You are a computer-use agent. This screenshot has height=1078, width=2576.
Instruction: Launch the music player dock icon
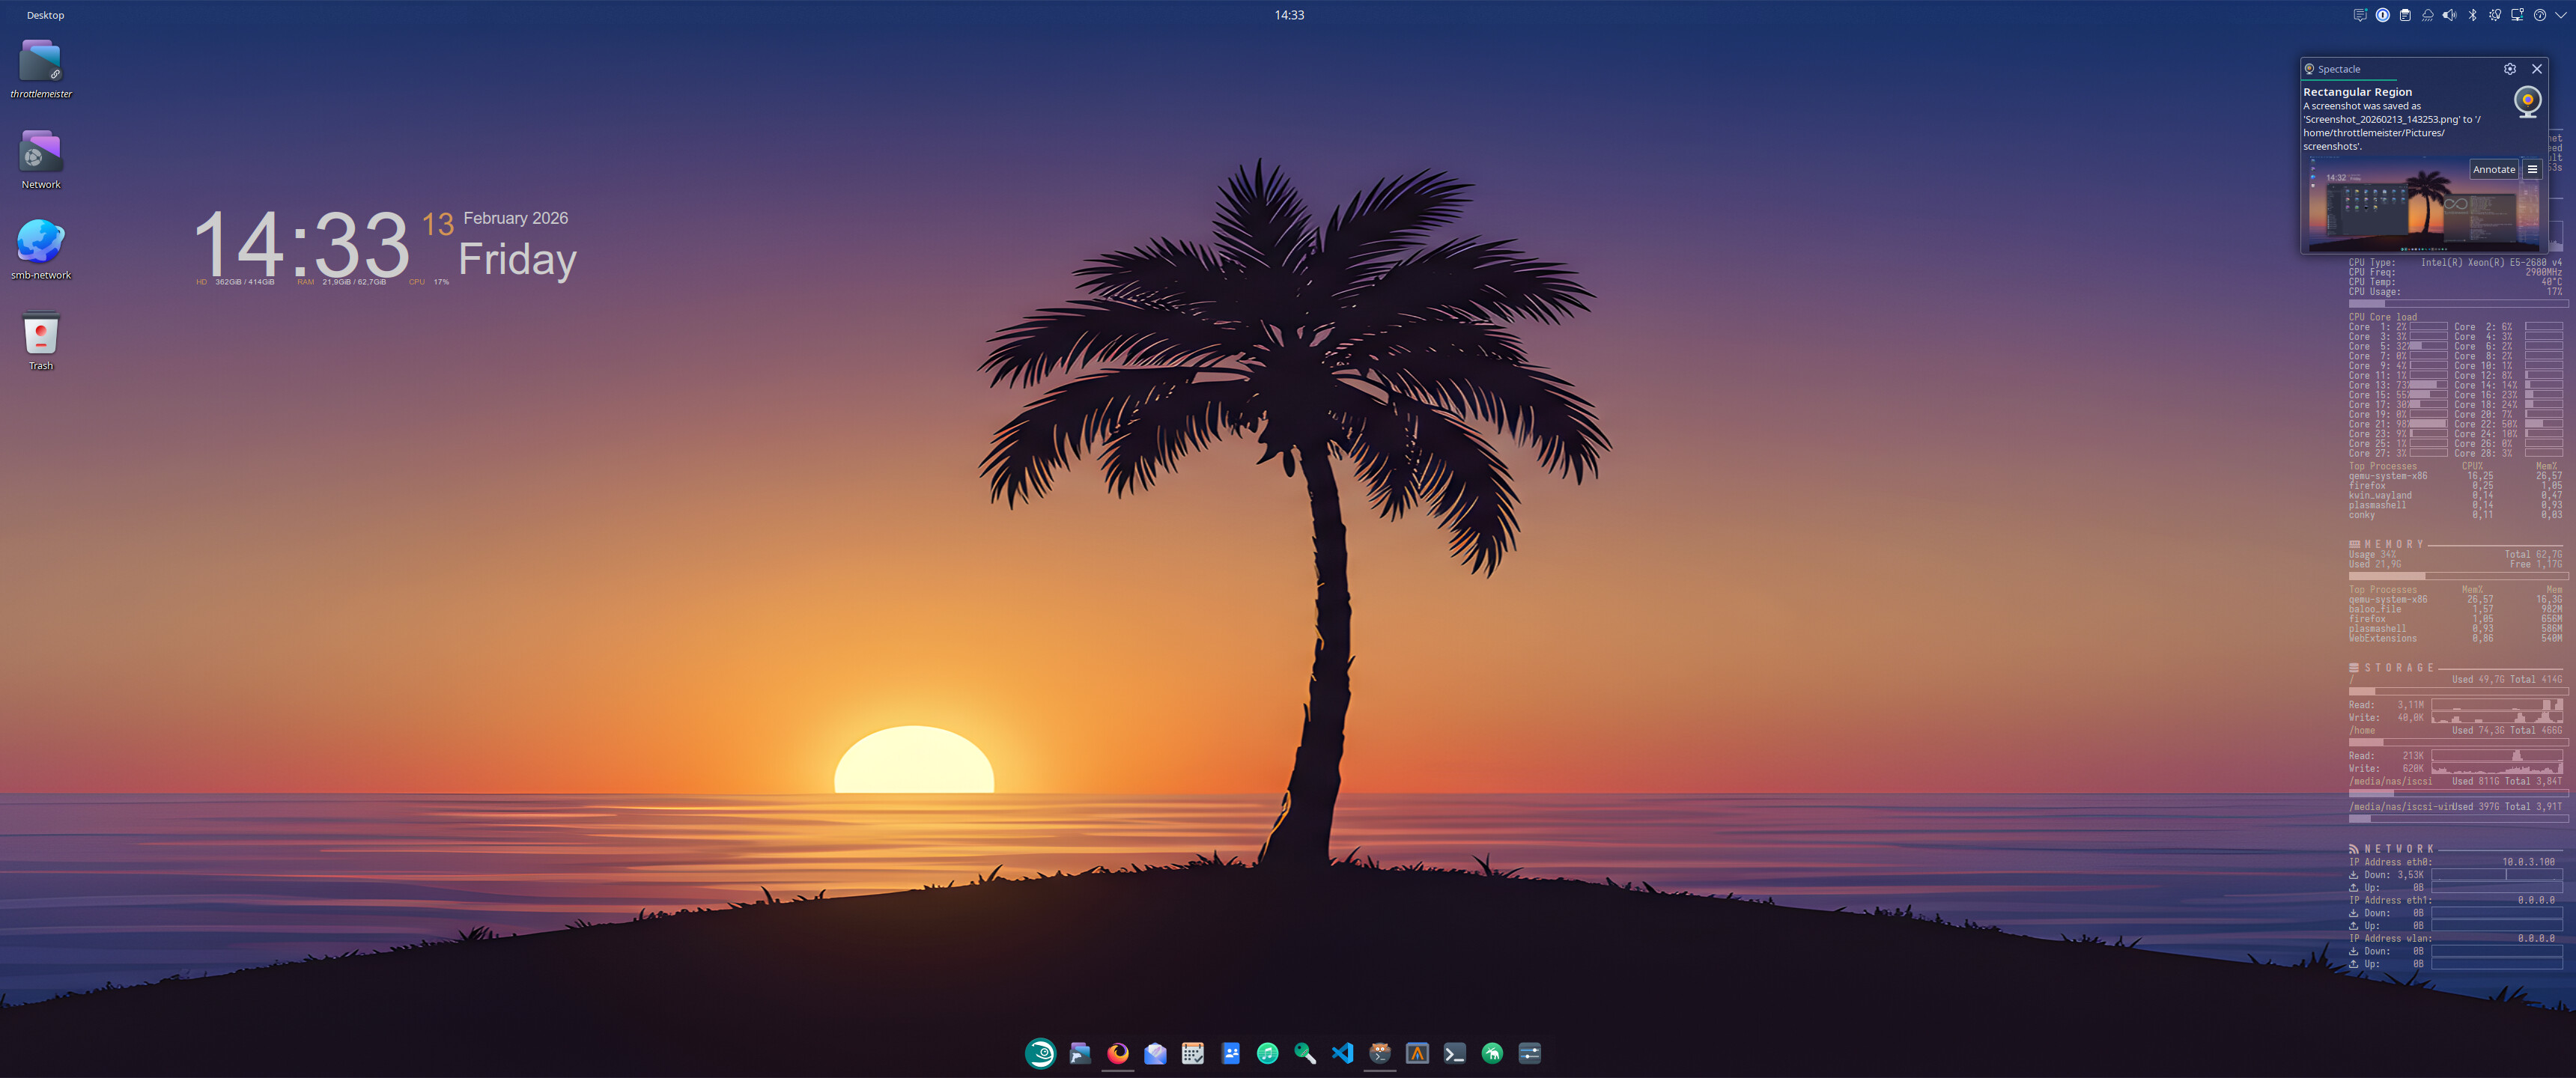click(1267, 1053)
